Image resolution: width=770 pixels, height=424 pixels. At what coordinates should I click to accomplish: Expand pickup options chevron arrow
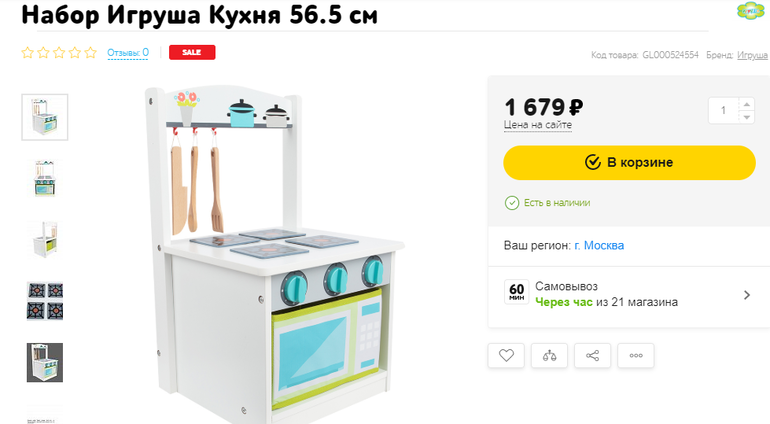click(x=747, y=295)
